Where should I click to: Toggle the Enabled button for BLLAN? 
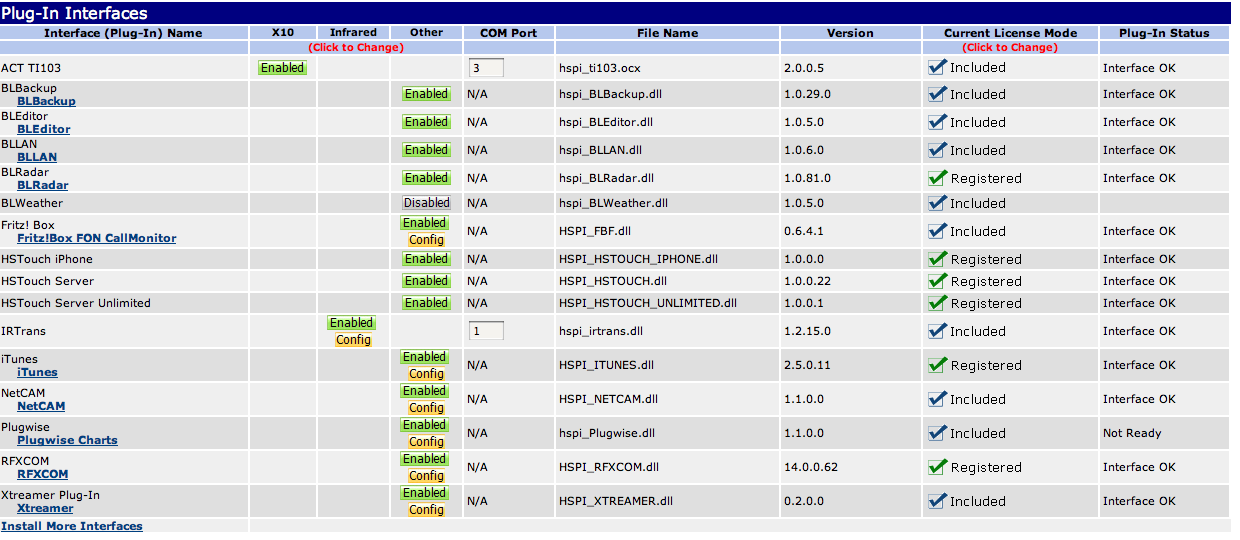point(426,150)
